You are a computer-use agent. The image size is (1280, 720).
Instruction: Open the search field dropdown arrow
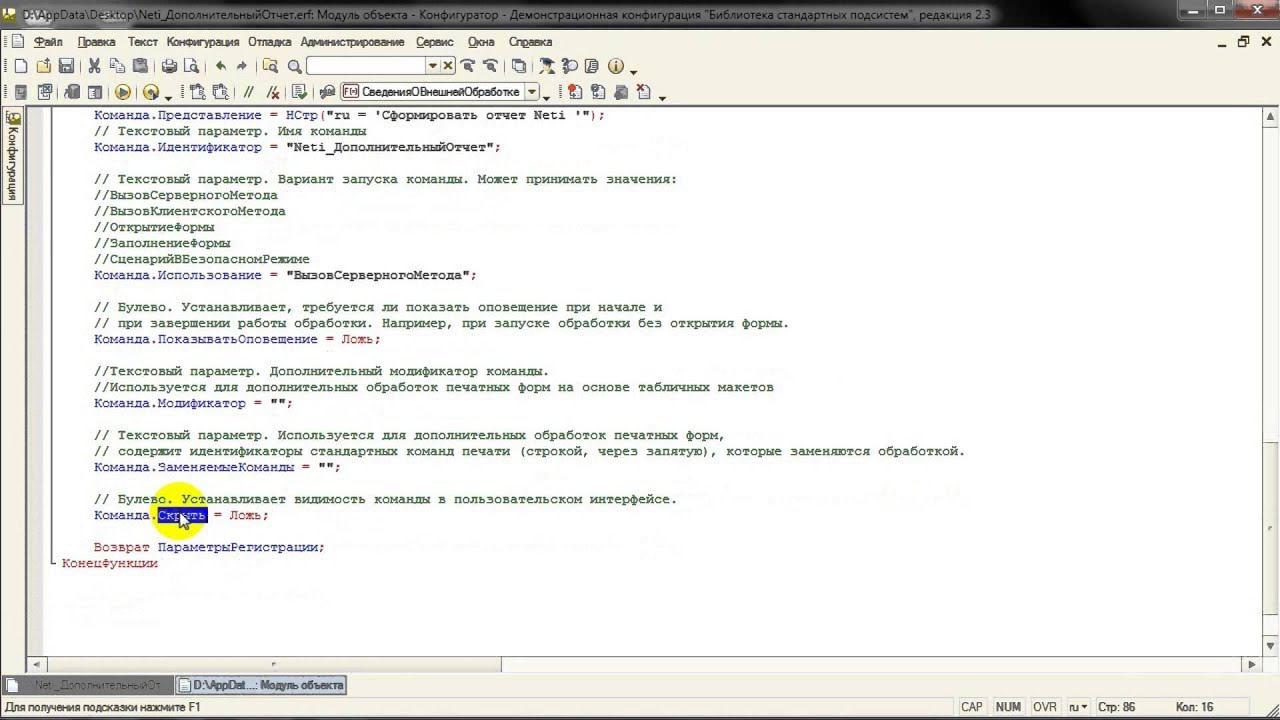coord(433,66)
